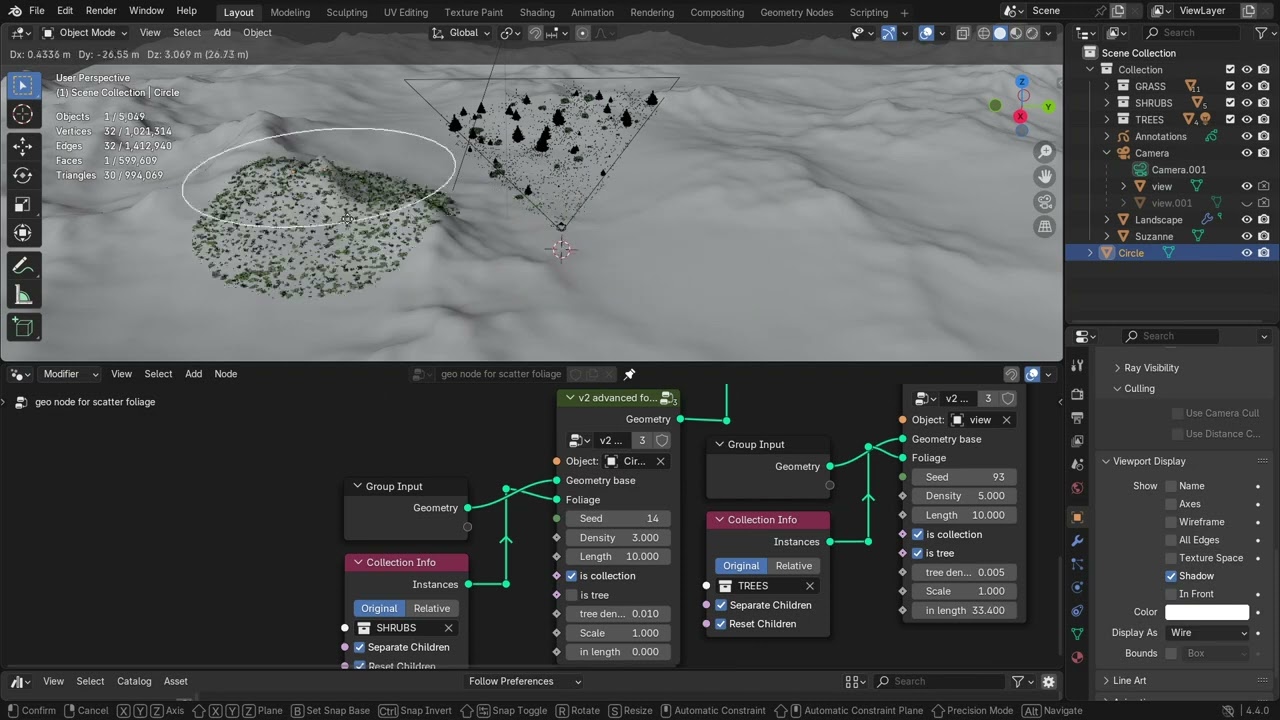Open the File menu

(x=36, y=11)
